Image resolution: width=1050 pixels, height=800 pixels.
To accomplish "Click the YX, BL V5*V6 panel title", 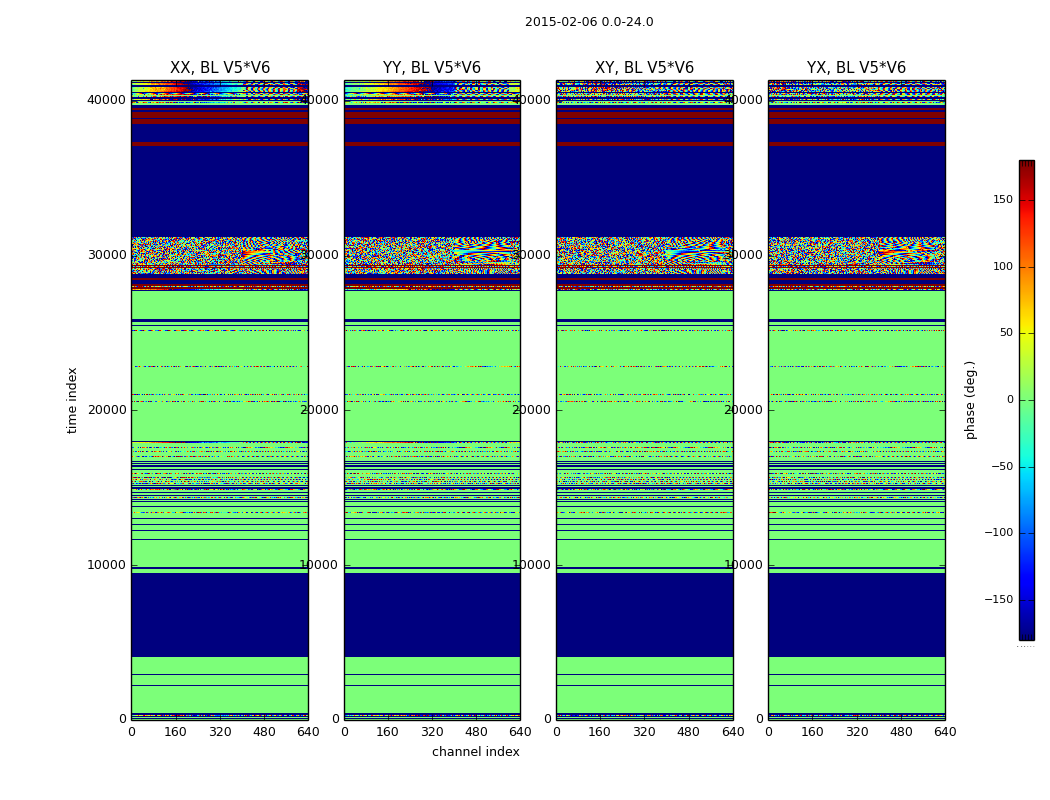I will [x=856, y=68].
